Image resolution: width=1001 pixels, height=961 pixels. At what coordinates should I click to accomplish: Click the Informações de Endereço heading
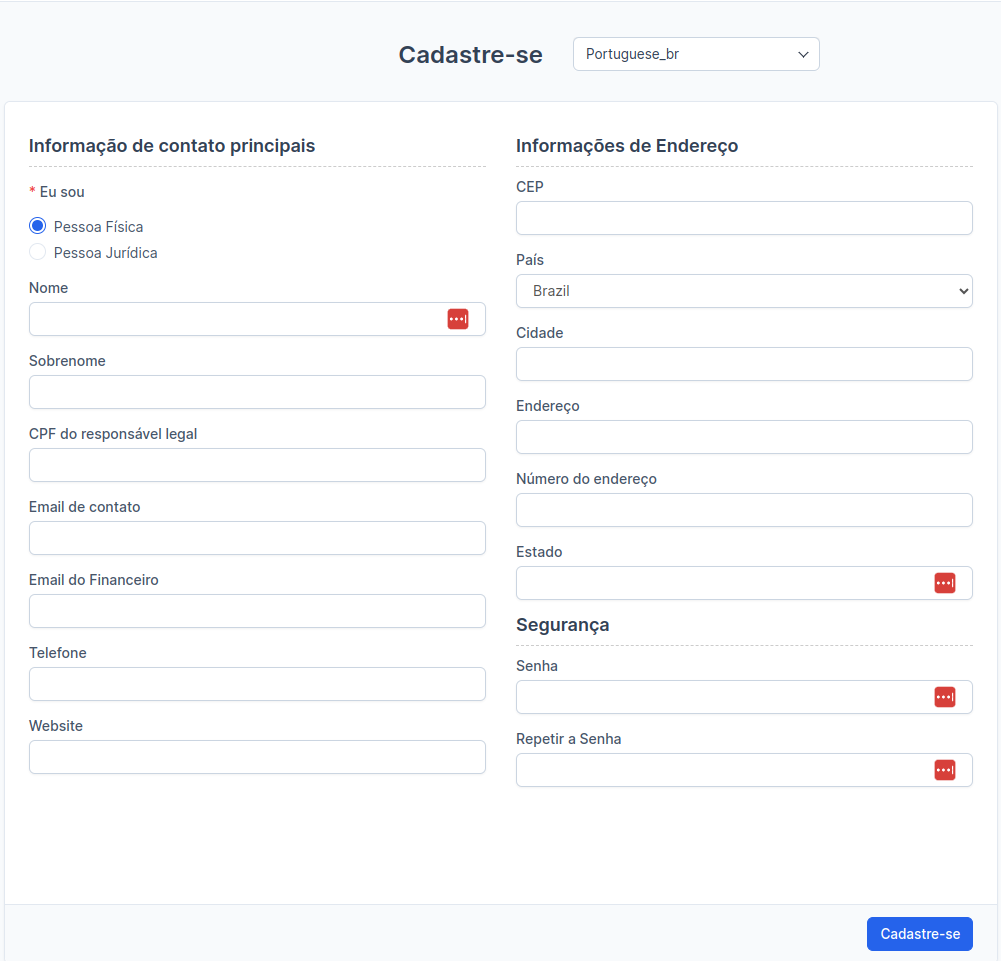coord(627,145)
